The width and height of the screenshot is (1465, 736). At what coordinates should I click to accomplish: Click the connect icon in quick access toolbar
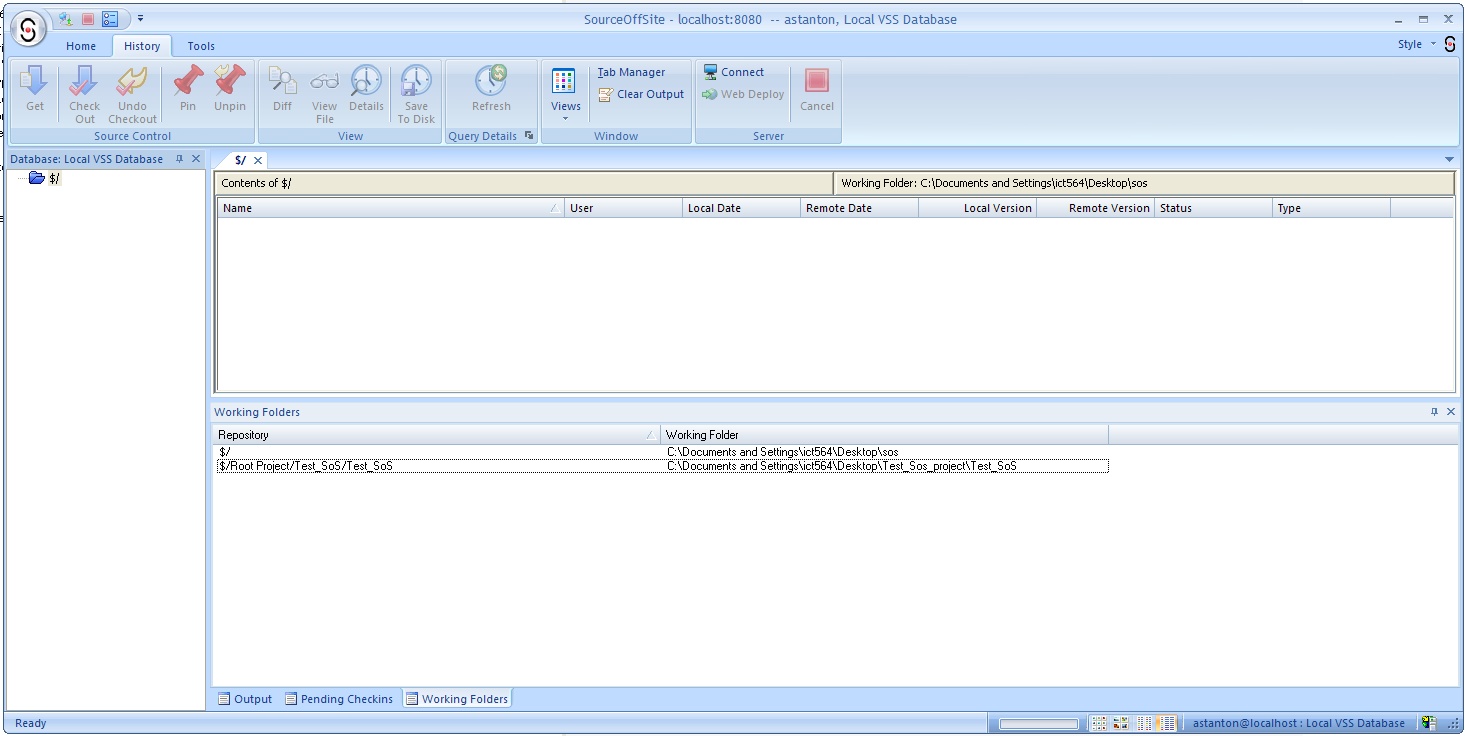(66, 19)
